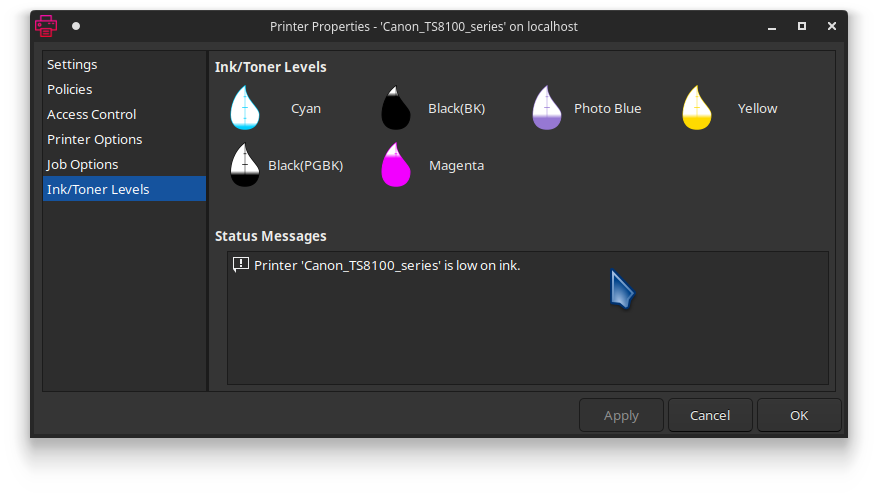
Task: Click the 'Black(PGBK)' label
Action: click(306, 166)
